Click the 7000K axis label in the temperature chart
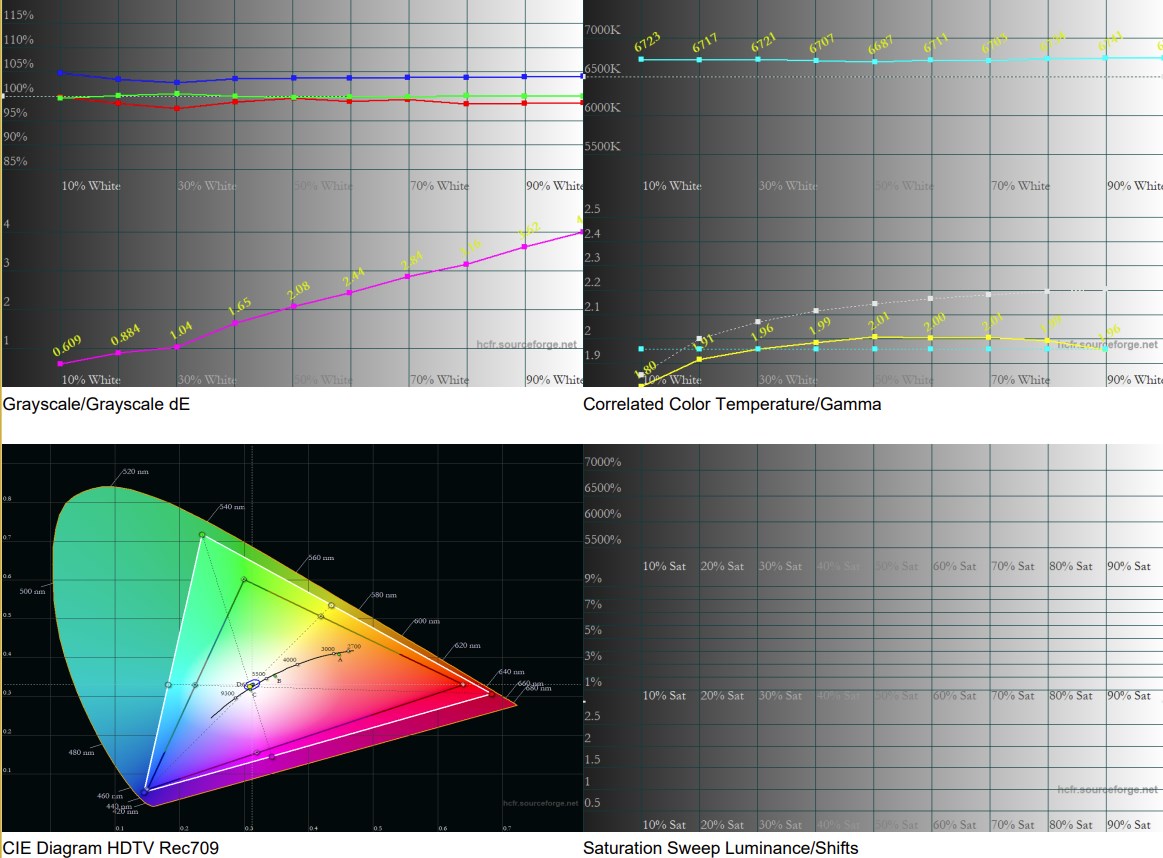The image size is (1163, 858). (602, 30)
